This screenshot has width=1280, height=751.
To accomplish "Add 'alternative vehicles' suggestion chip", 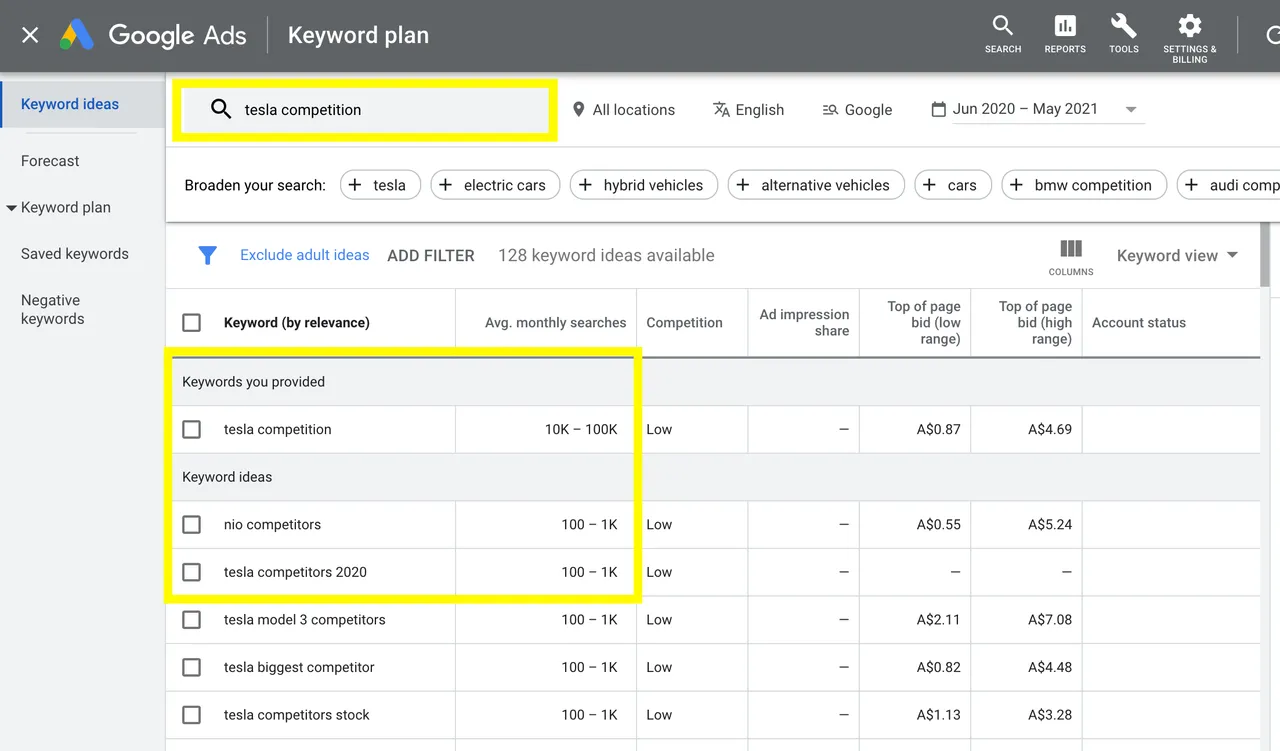I will click(816, 185).
